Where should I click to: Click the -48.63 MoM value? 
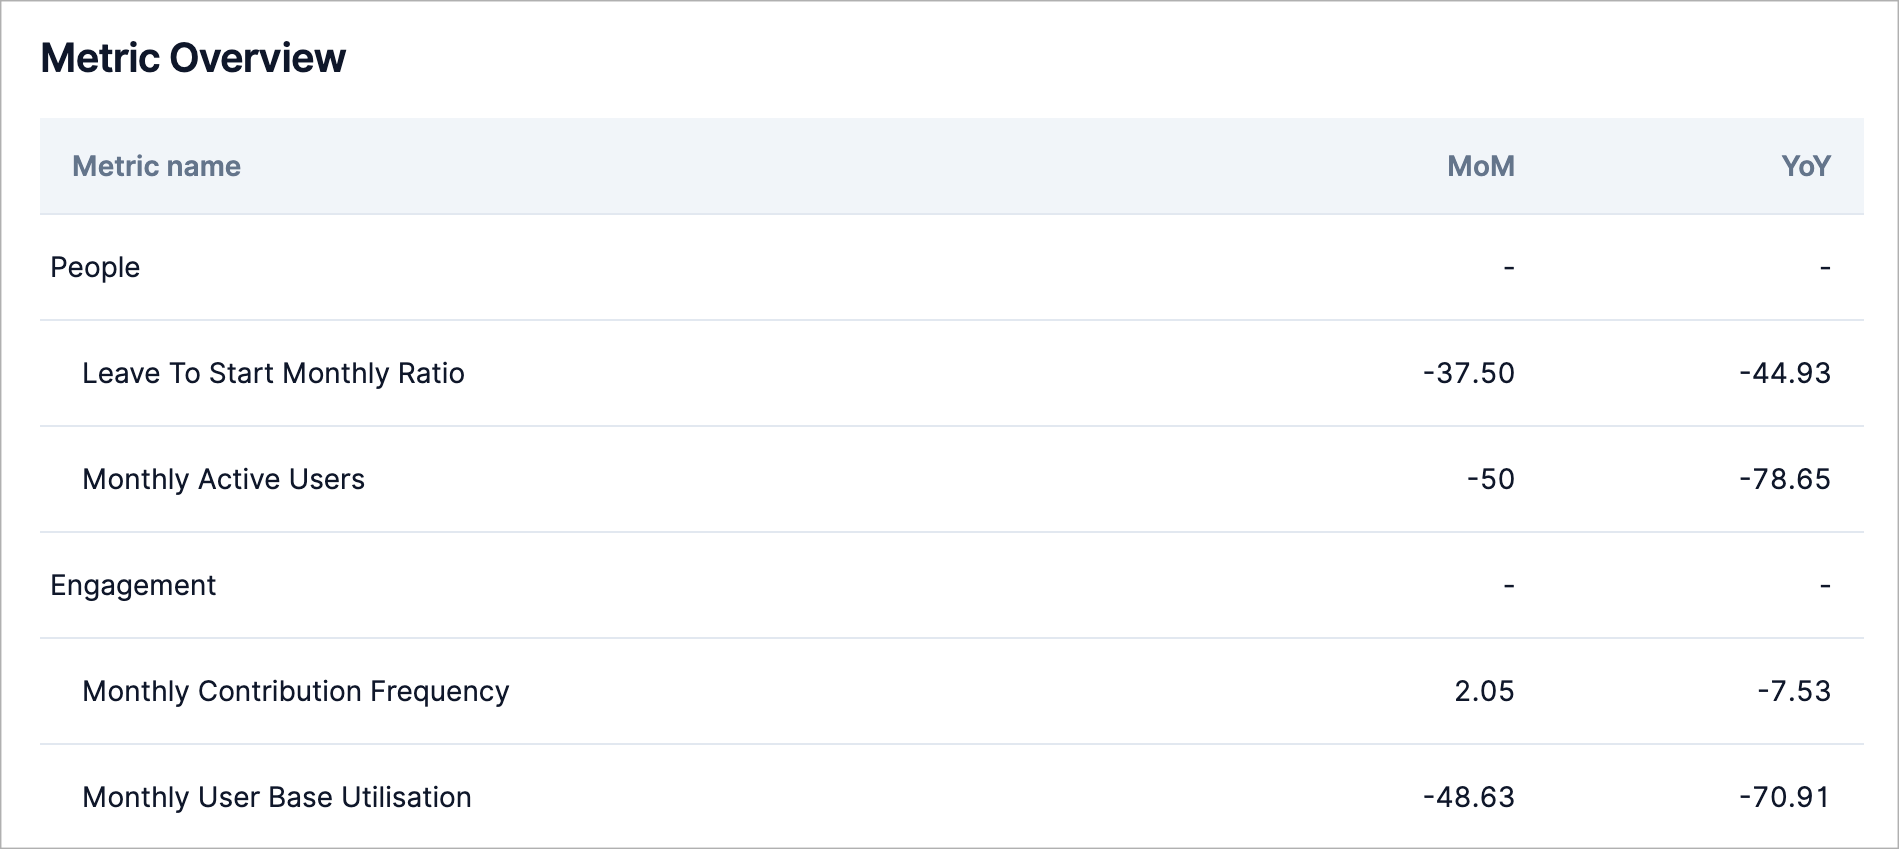click(1468, 797)
